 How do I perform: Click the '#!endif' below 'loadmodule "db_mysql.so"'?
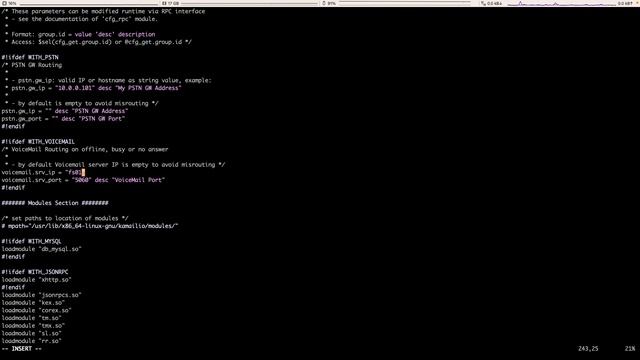pos(13,257)
